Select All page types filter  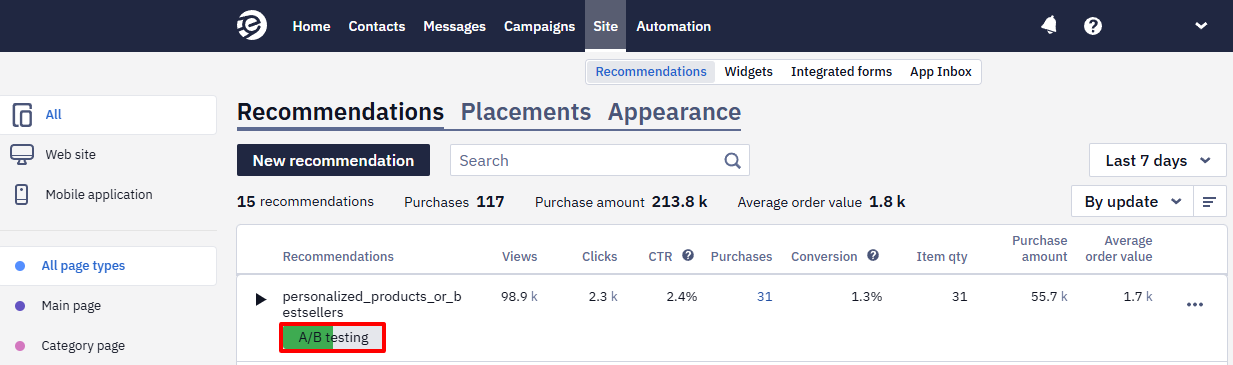click(108, 266)
